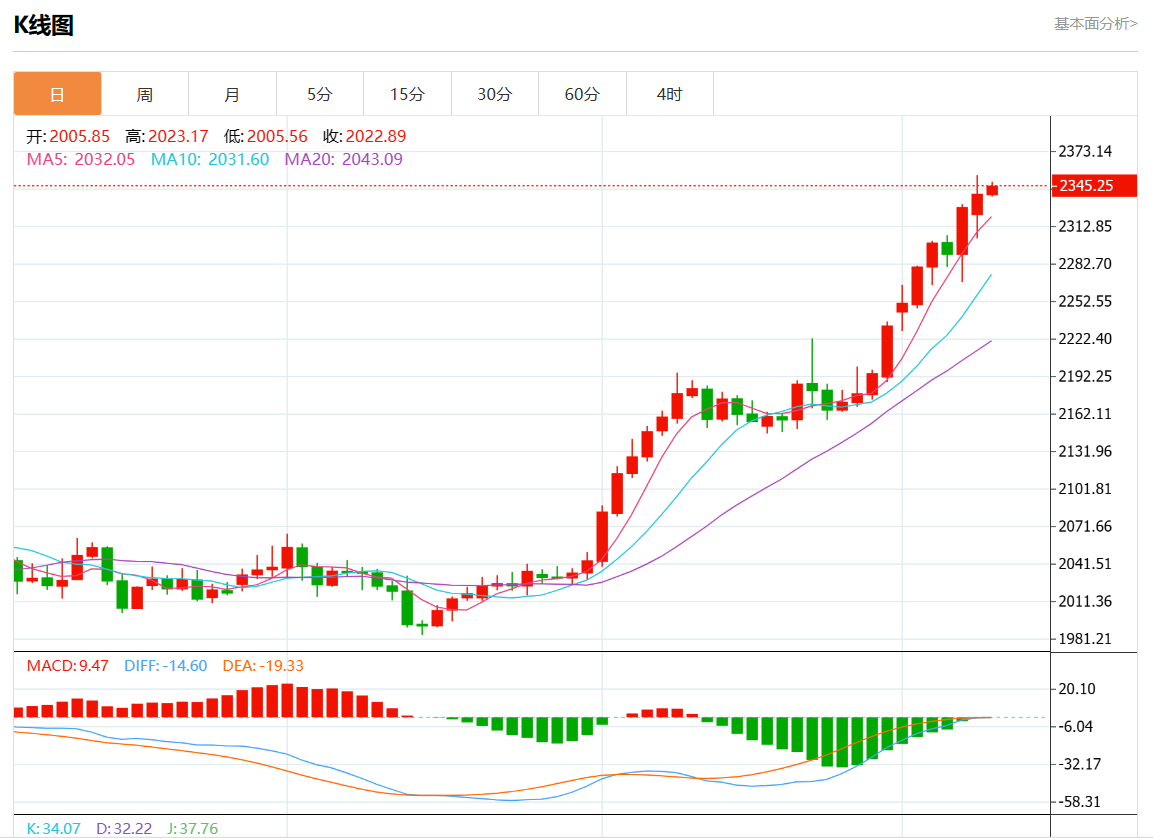Click the 2041.51 price axis label
Image resolution: width=1153 pixels, height=838 pixels.
point(1085,564)
